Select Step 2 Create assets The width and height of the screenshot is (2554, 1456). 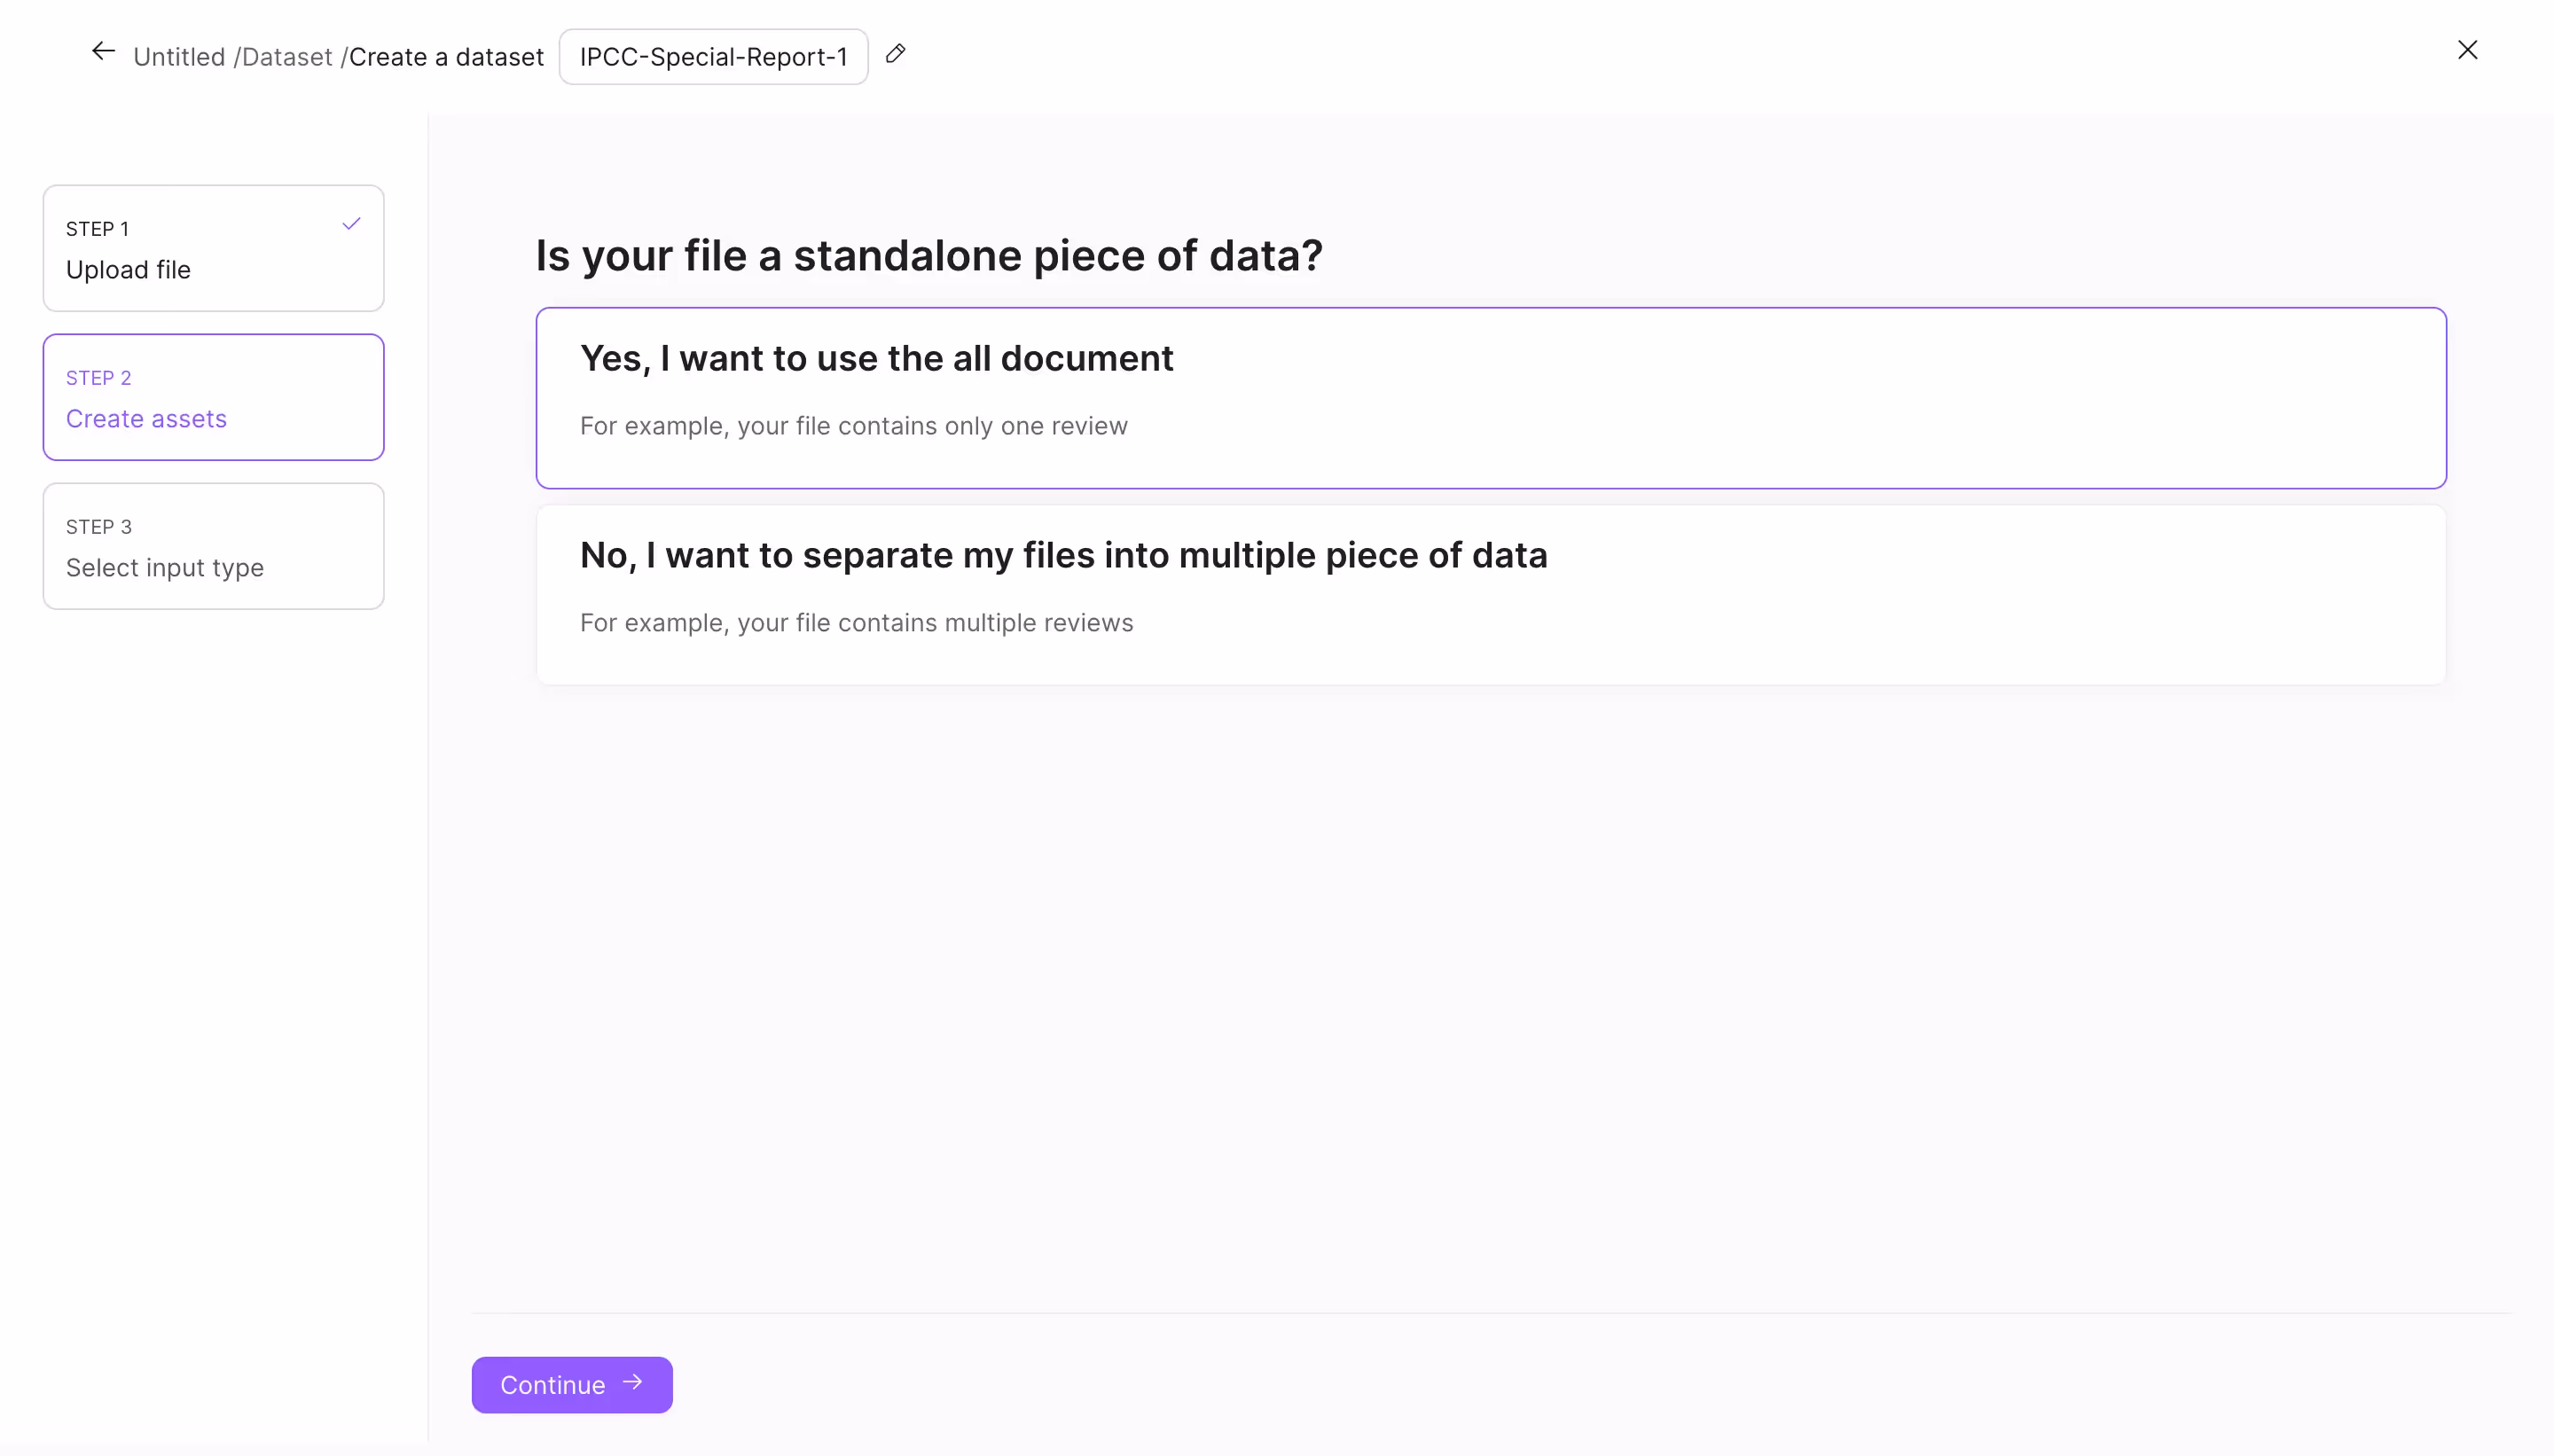click(x=213, y=397)
